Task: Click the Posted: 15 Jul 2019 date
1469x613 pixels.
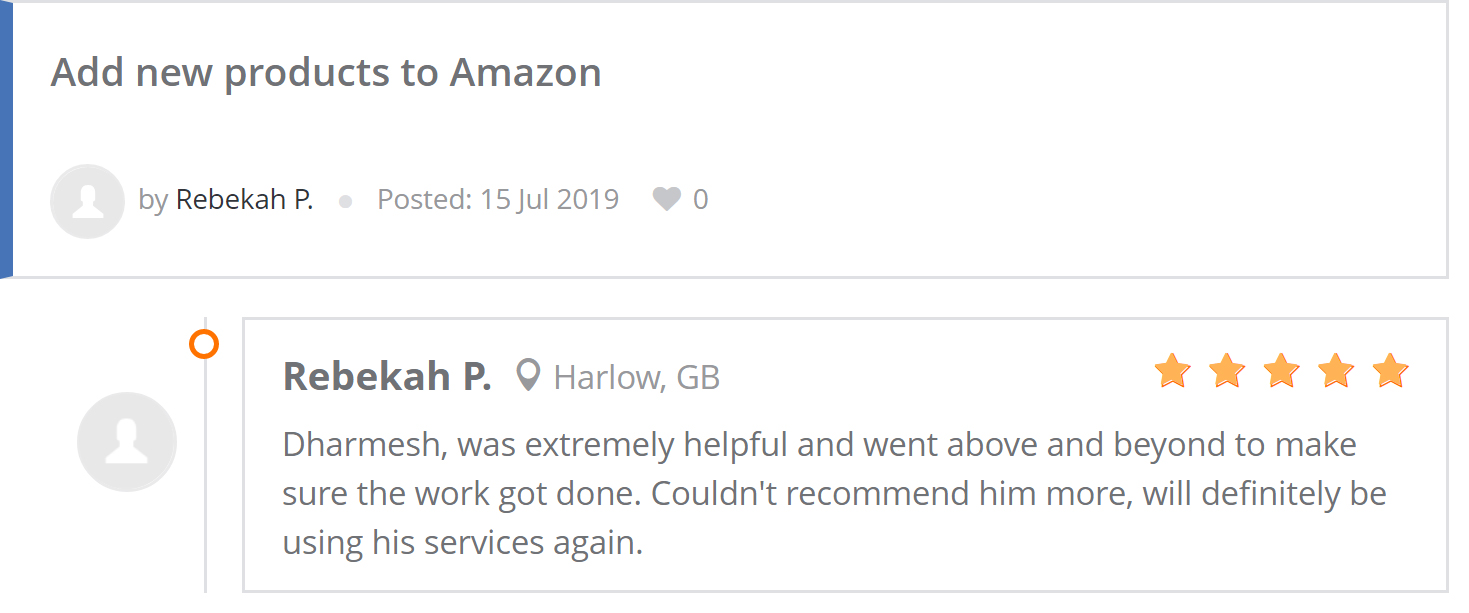Action: (x=498, y=200)
